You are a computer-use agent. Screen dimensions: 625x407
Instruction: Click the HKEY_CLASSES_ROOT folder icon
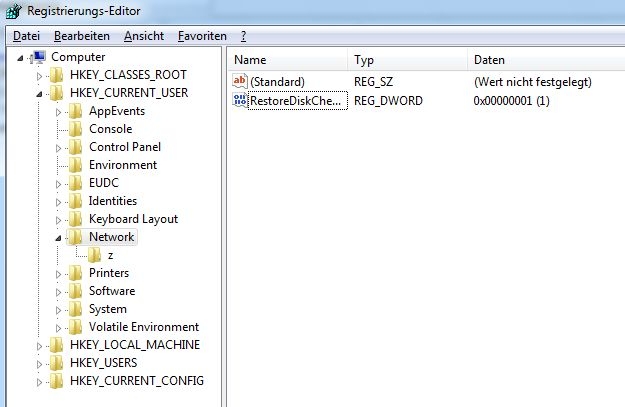tap(57, 75)
